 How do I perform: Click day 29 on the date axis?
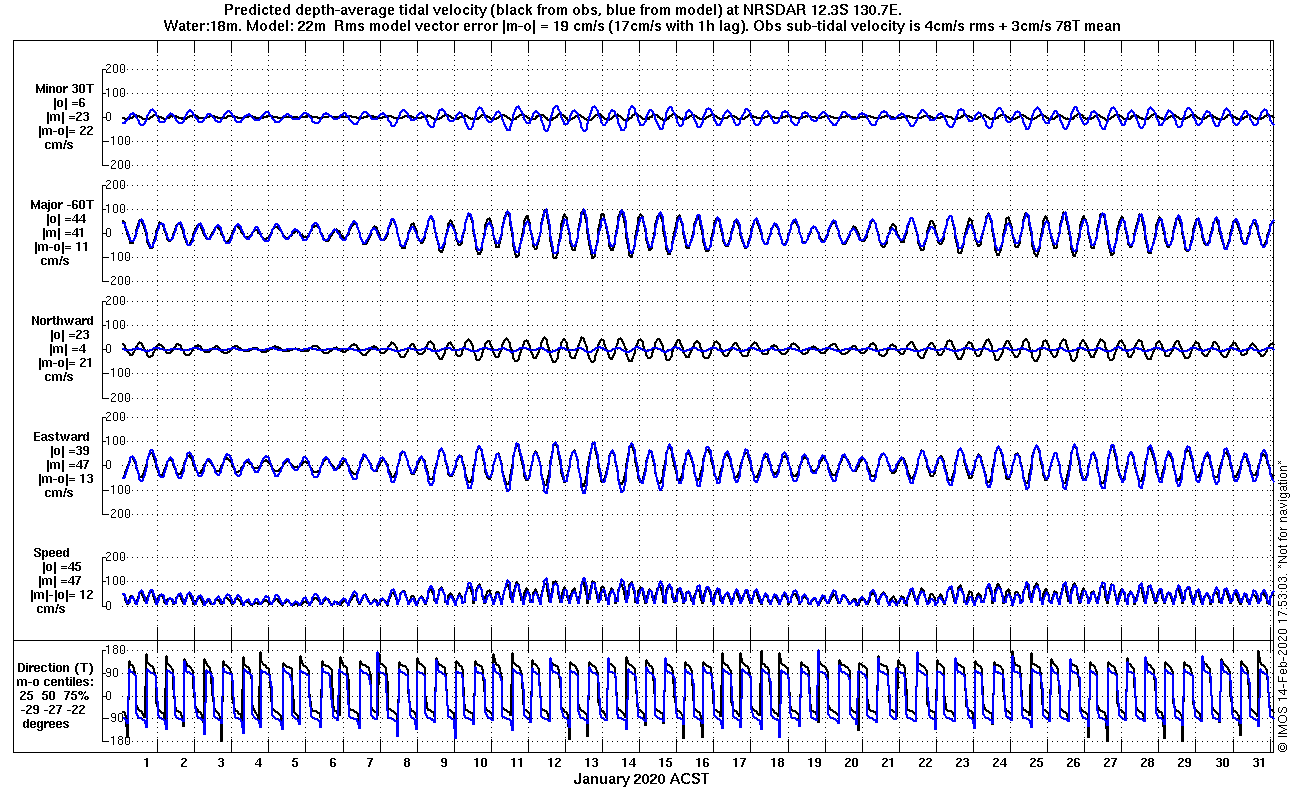[x=1184, y=762]
